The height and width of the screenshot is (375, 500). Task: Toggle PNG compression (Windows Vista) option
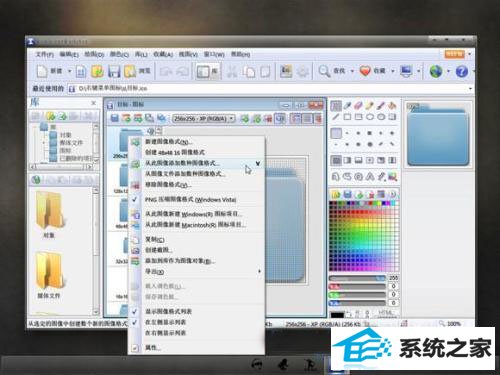[197, 200]
